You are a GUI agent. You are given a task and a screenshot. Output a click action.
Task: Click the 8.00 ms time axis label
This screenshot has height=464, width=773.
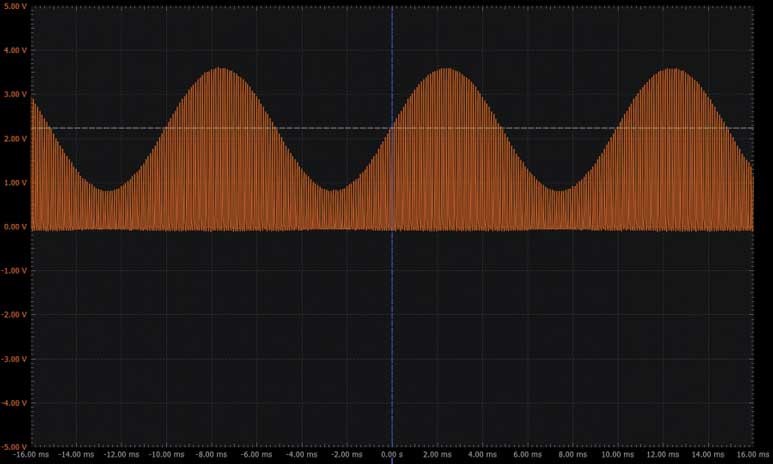coord(572,453)
